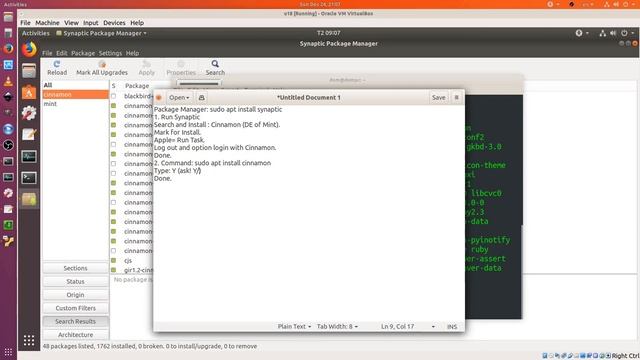This screenshot has width=640, height=360.
Task: Click the icon right of Open in editor
Action: coord(202,98)
